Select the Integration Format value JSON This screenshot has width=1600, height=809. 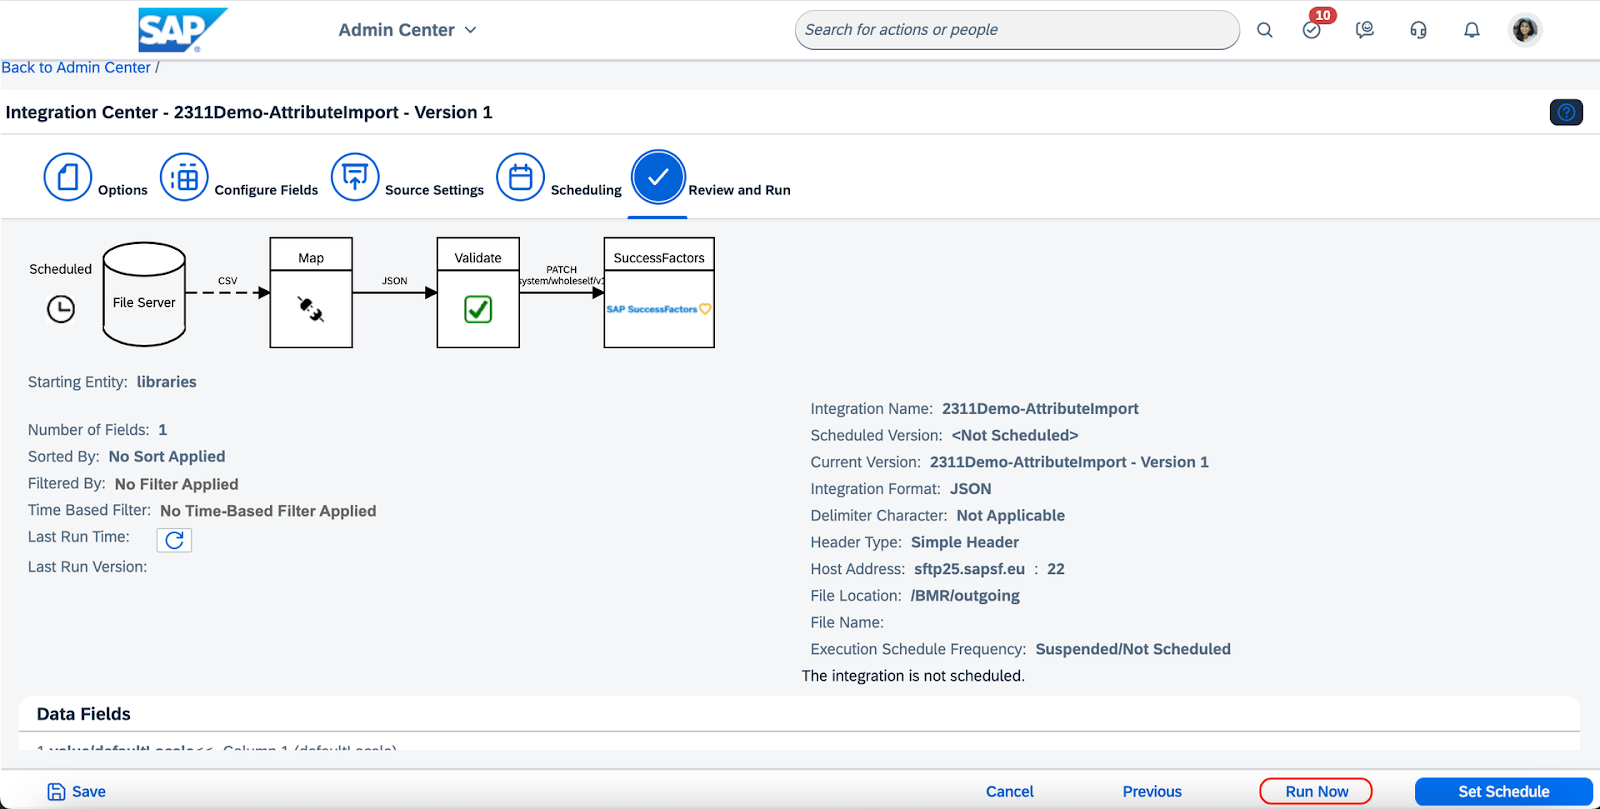[x=971, y=489]
